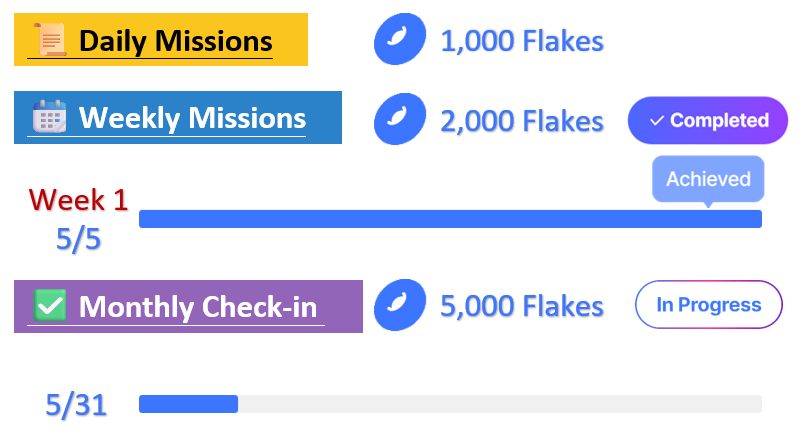The width and height of the screenshot is (795, 447).
Task: Switch to the Monthly Check-in tab
Action: tap(202, 306)
